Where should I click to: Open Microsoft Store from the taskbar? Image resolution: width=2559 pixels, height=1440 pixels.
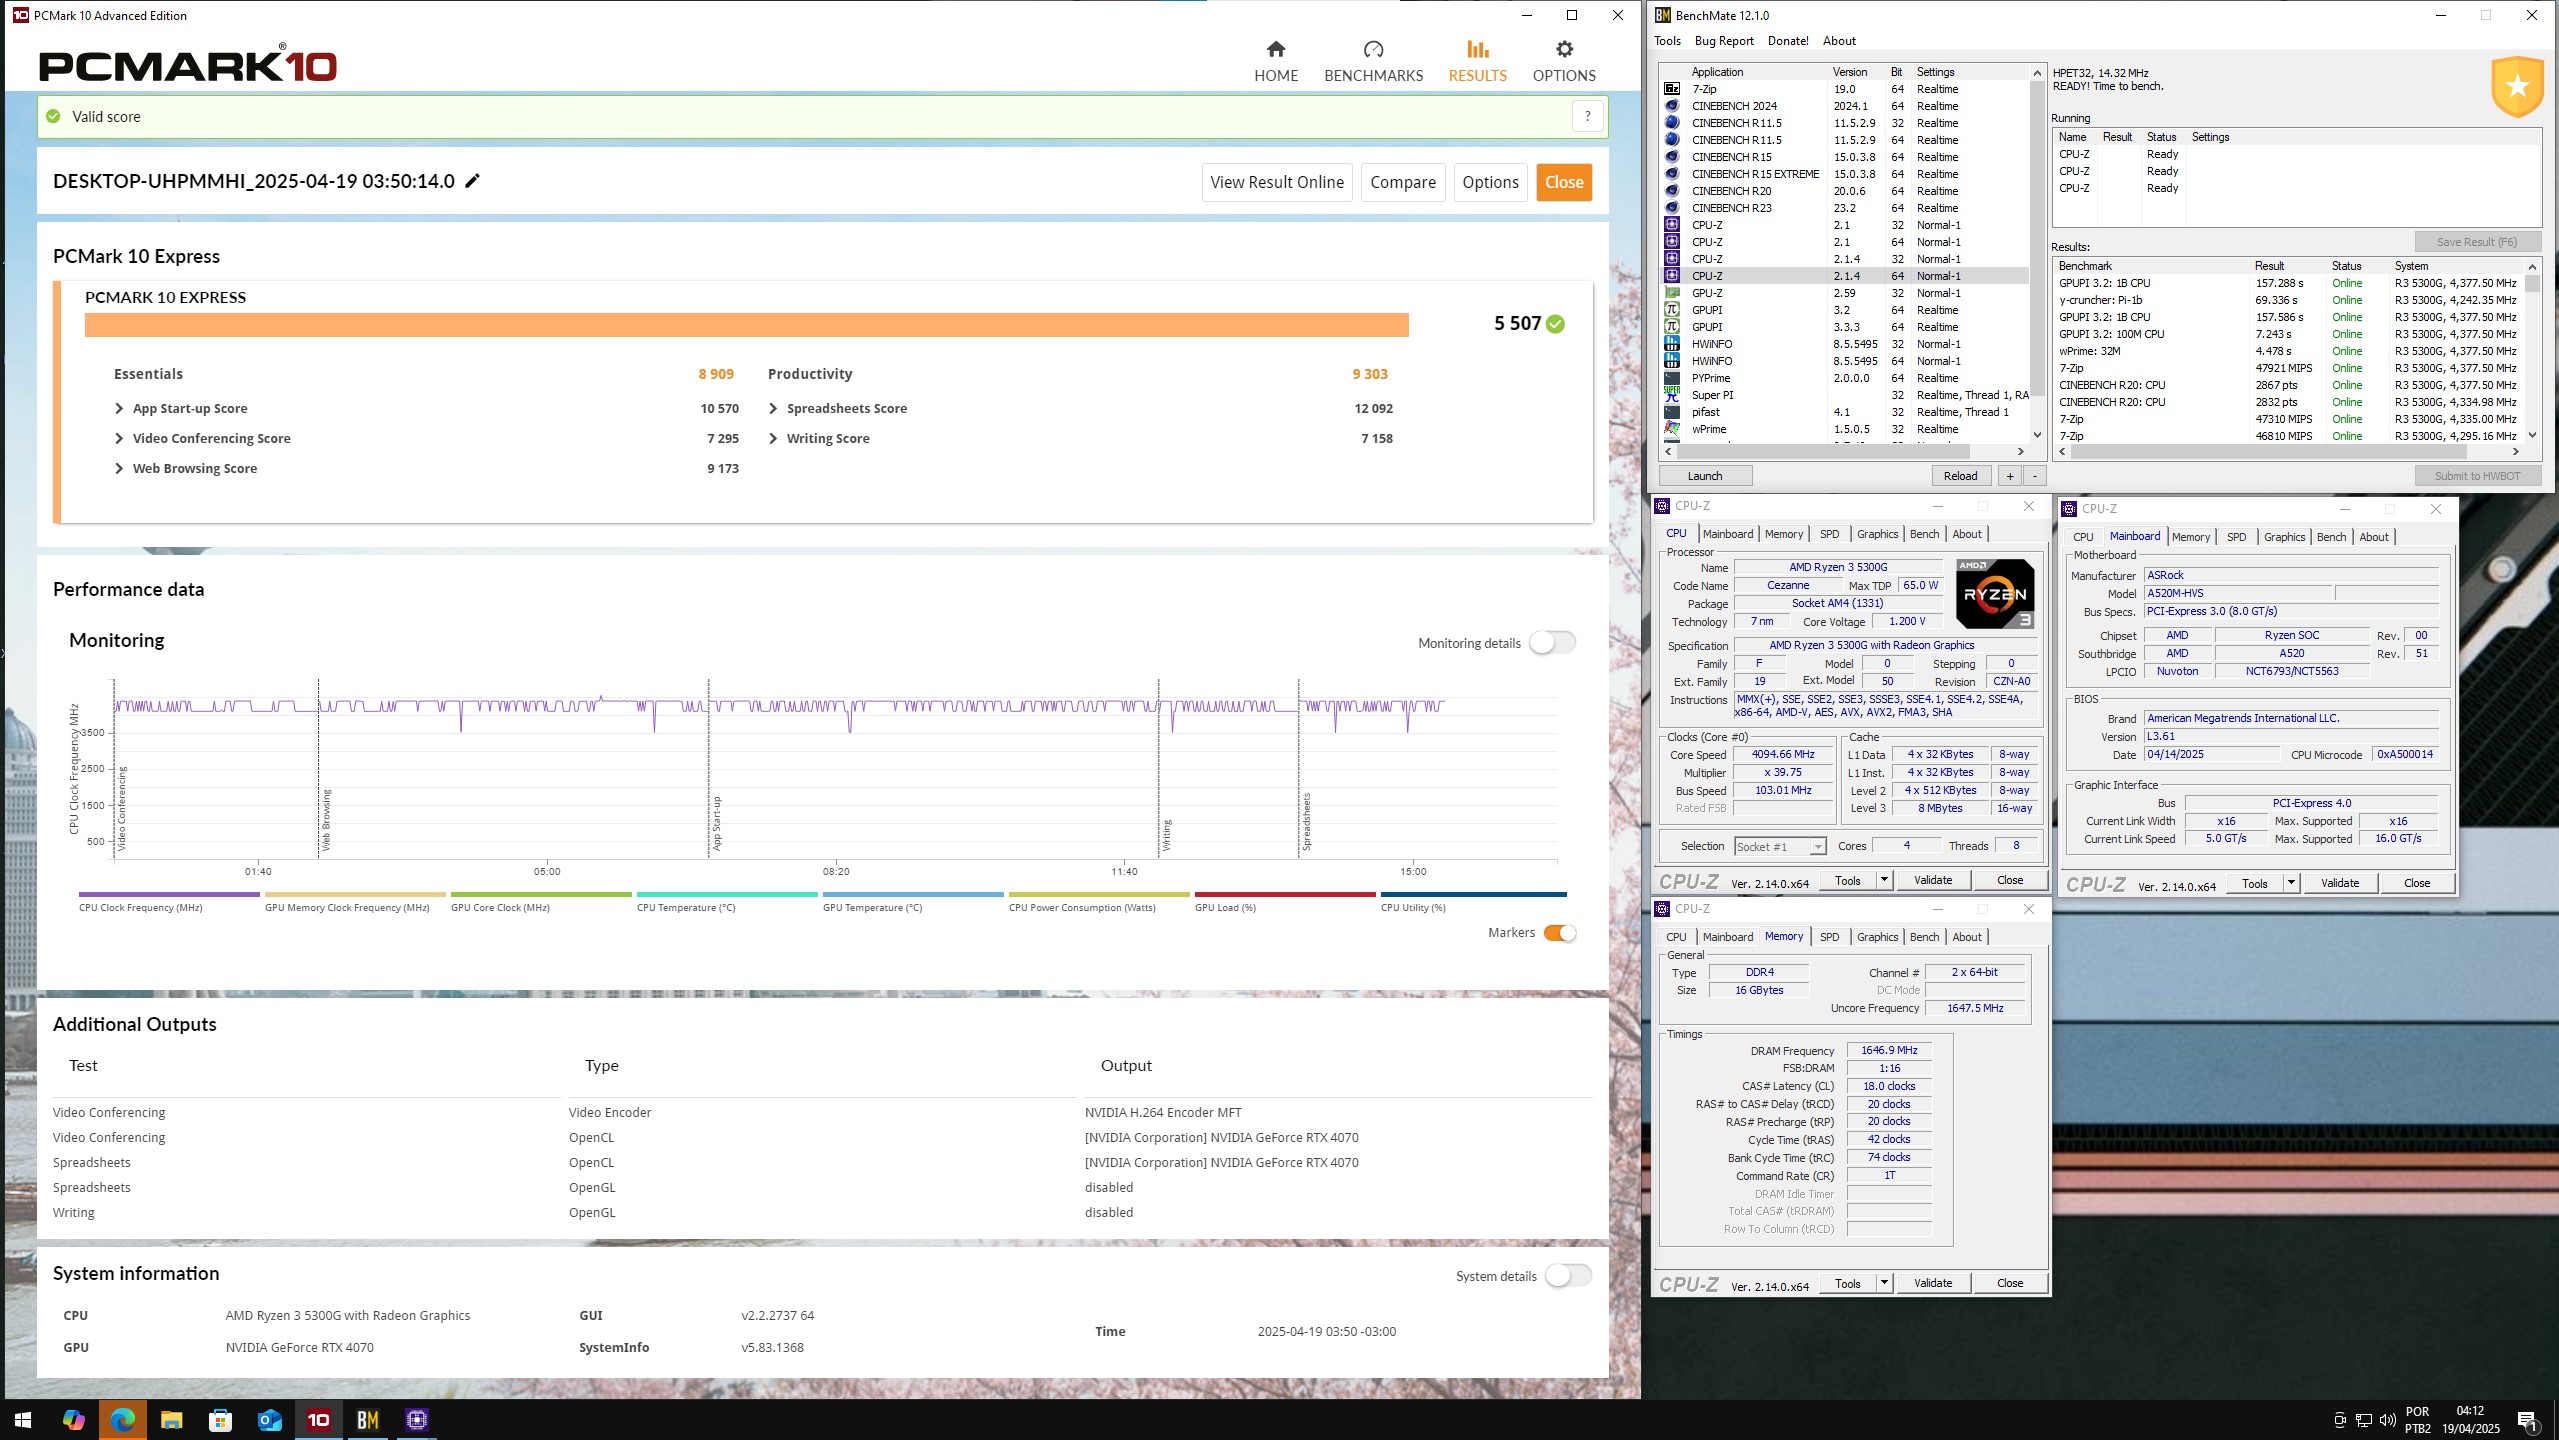(220, 1420)
